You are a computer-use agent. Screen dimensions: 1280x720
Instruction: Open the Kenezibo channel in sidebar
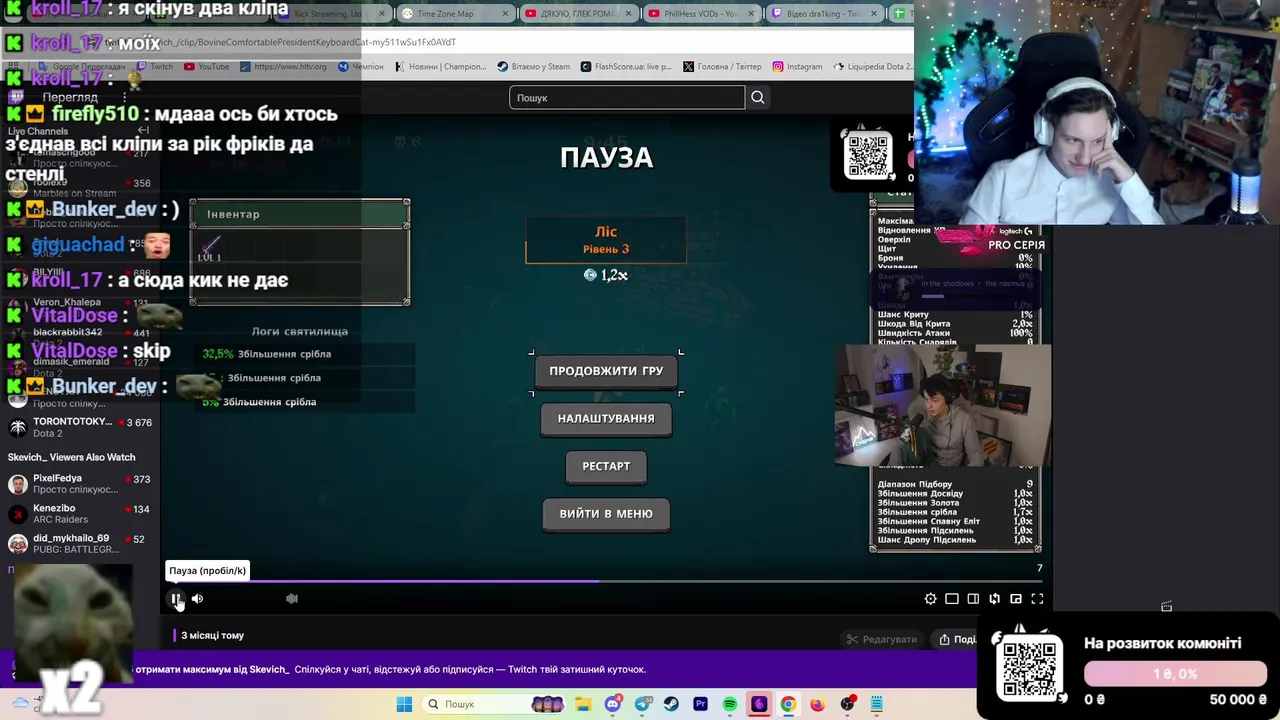(x=80, y=514)
